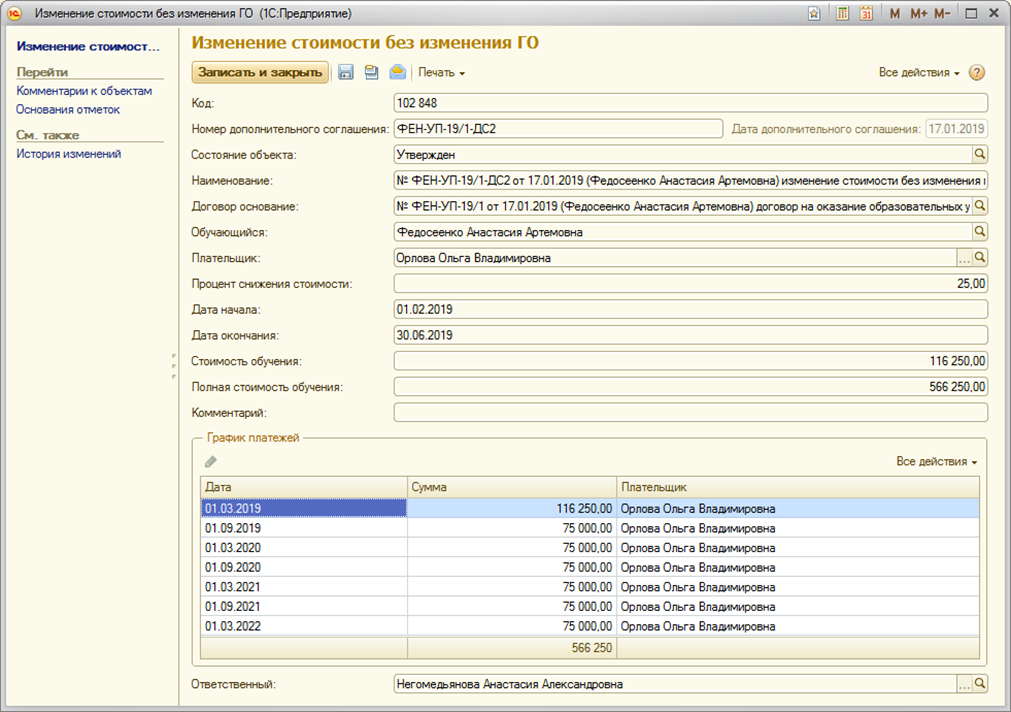This screenshot has height=712, width=1011.
Task: Add to favorites with star icon
Action: (815, 14)
